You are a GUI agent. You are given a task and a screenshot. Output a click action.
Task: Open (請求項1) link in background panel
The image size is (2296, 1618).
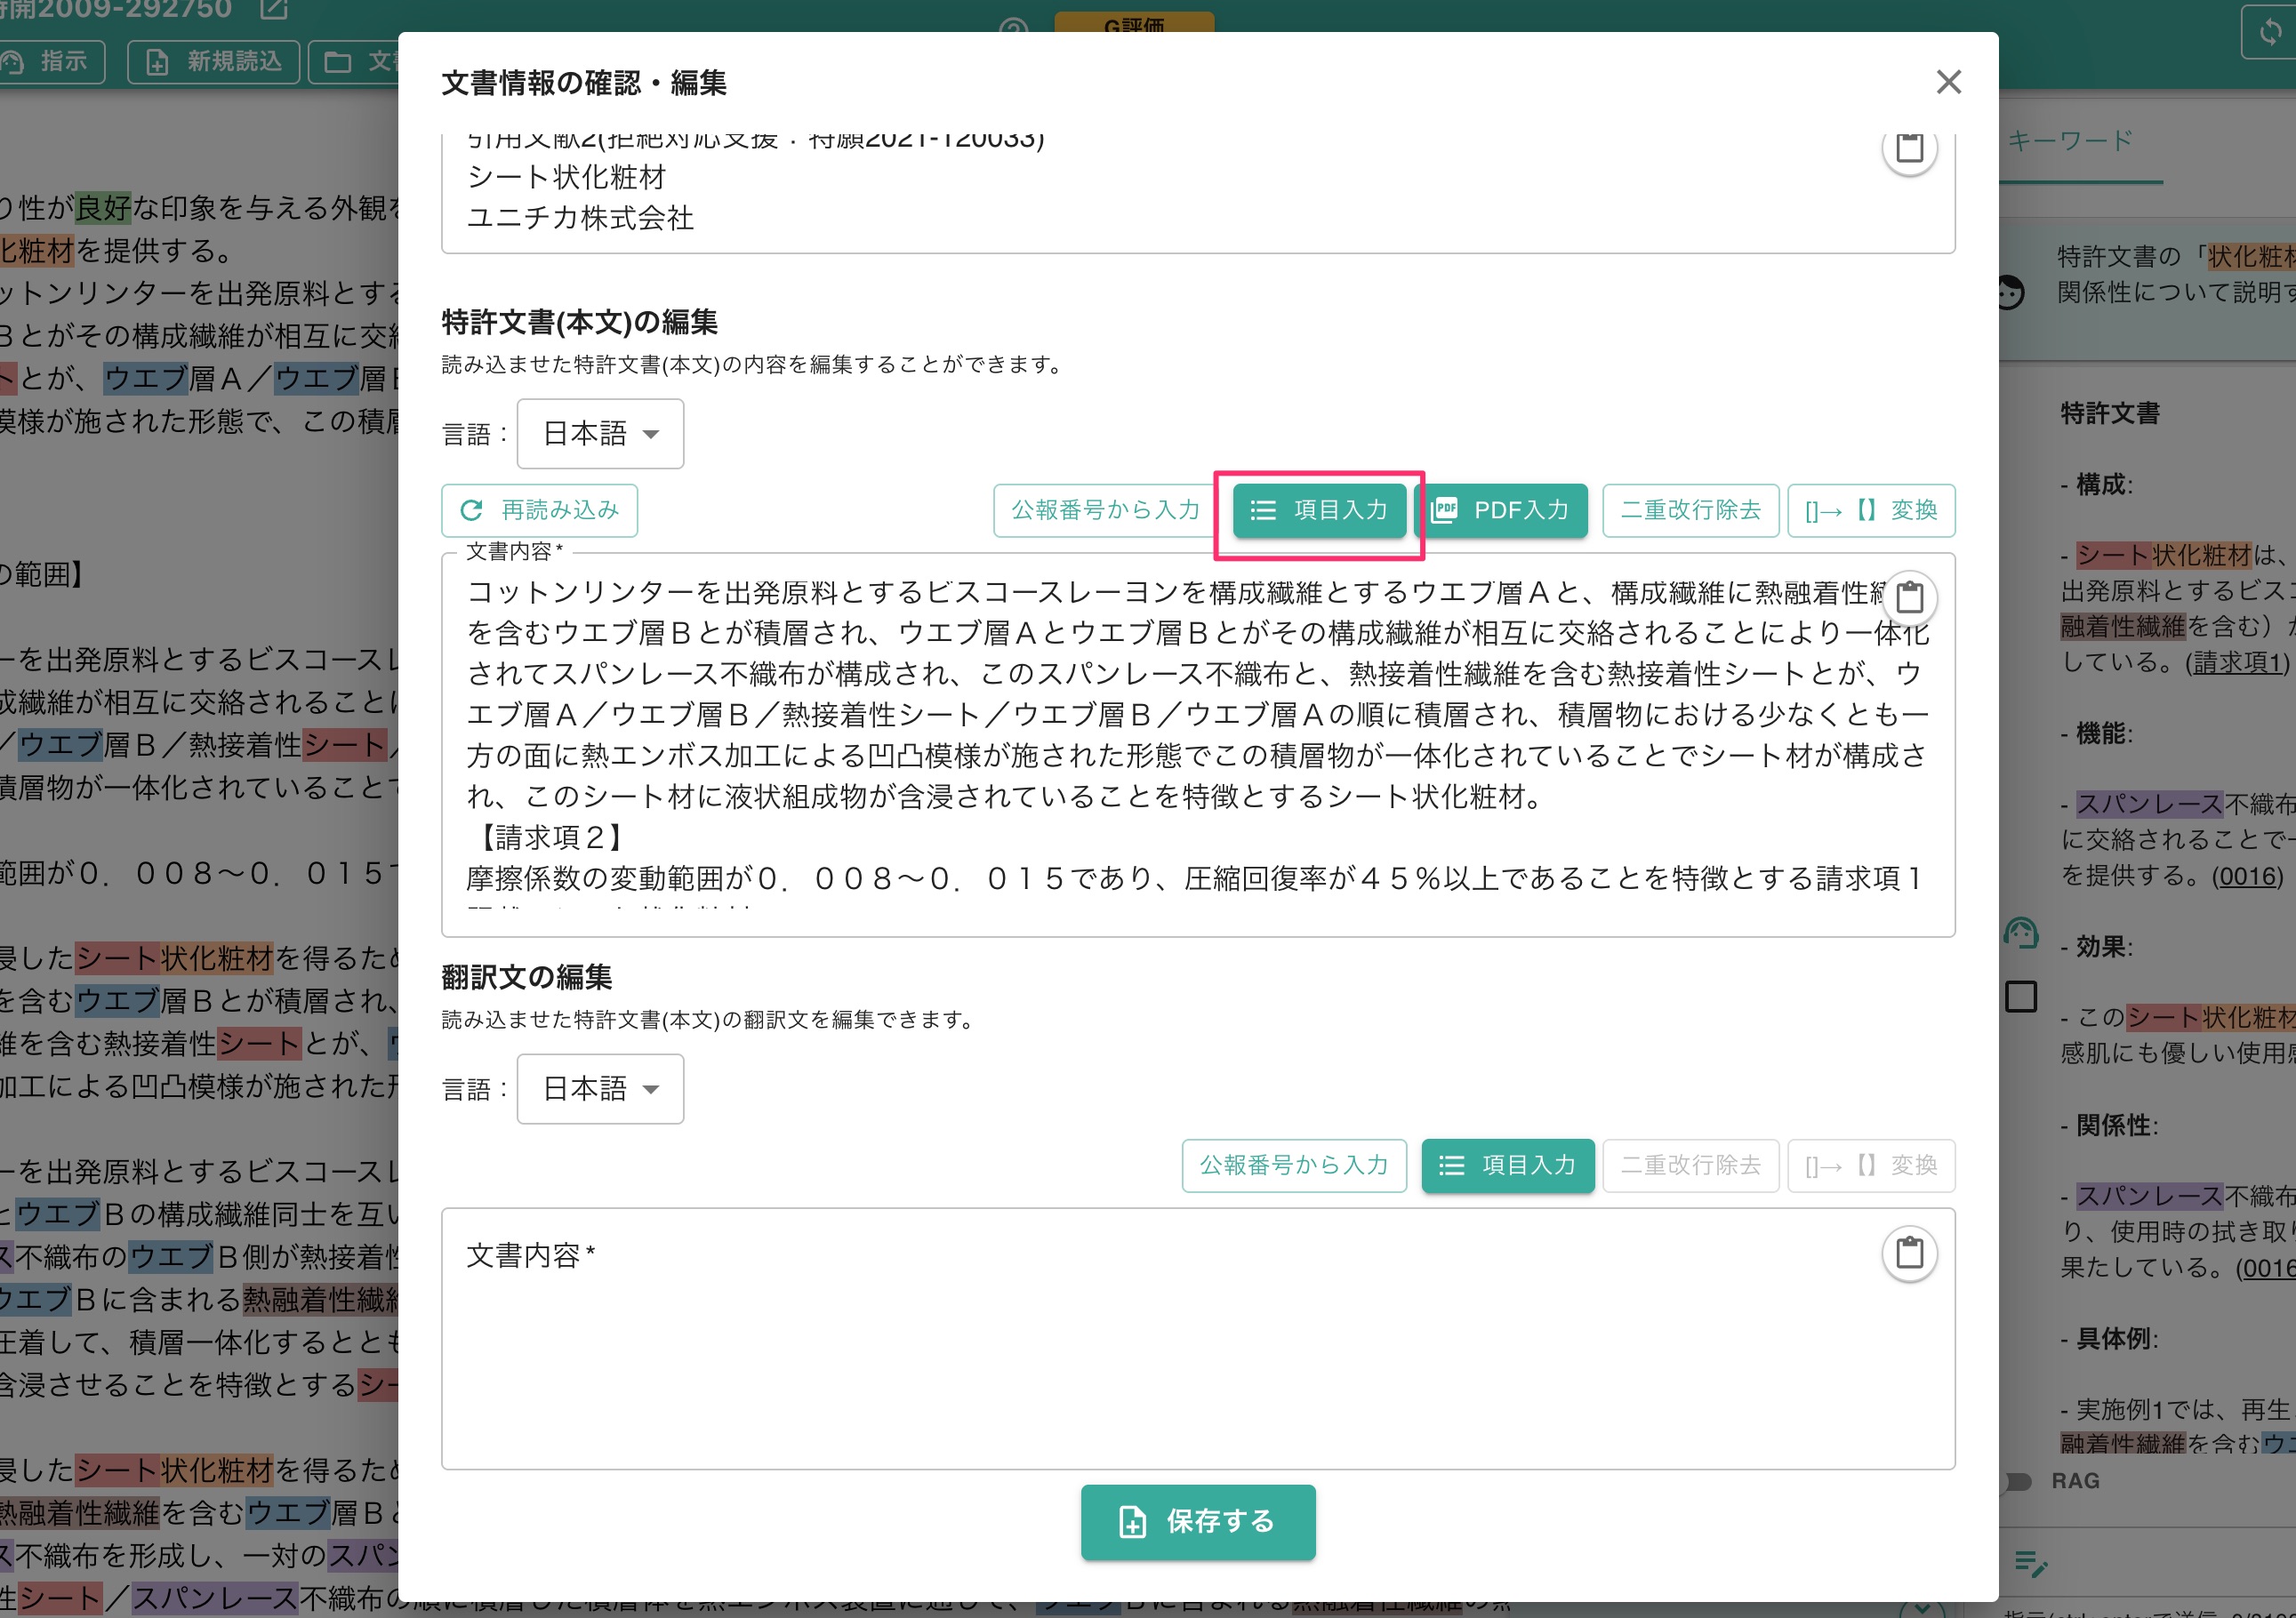(2238, 663)
